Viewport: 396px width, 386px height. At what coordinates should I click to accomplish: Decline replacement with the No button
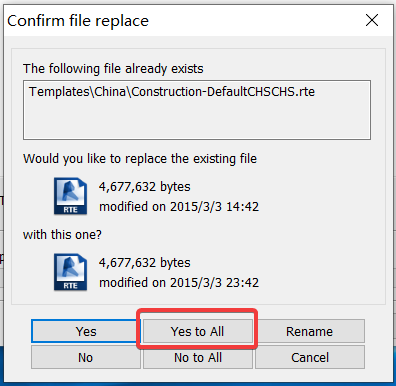pos(86,357)
